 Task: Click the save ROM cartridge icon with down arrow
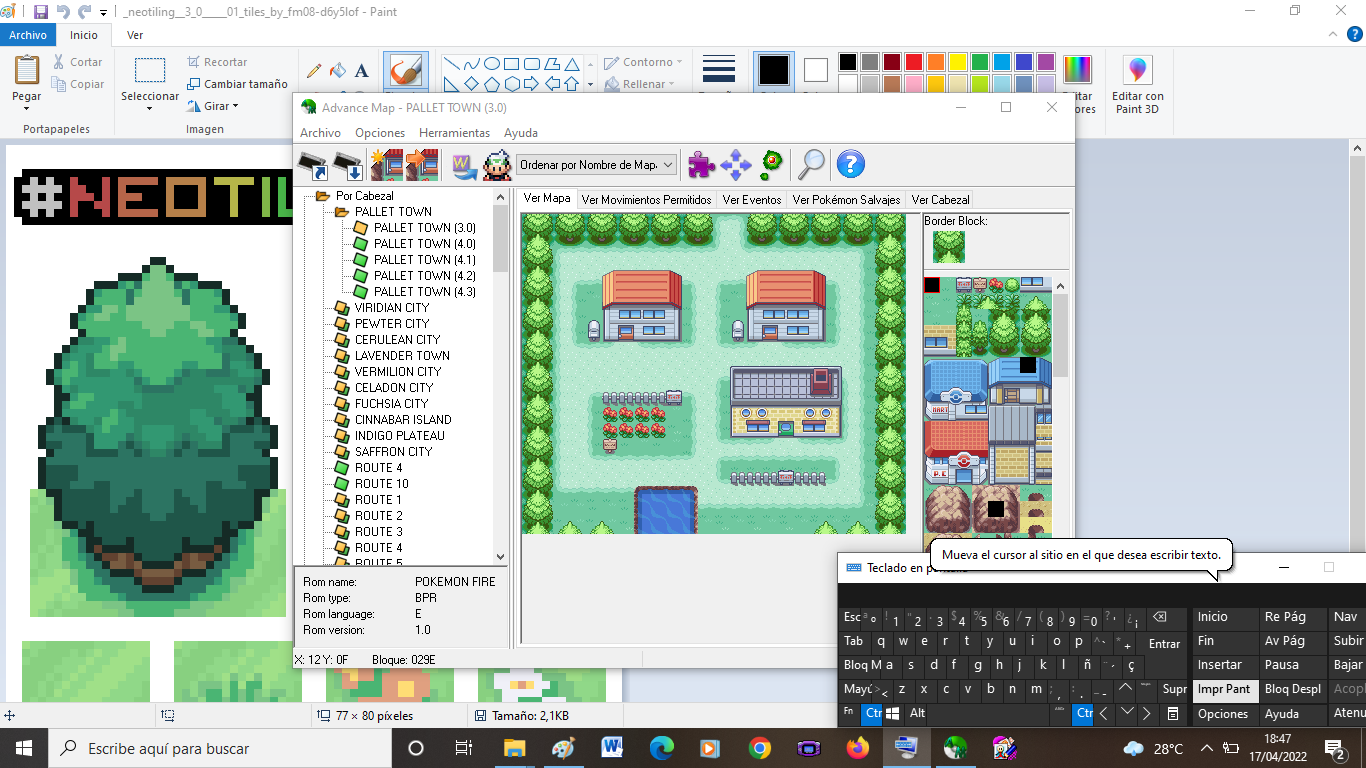348,164
